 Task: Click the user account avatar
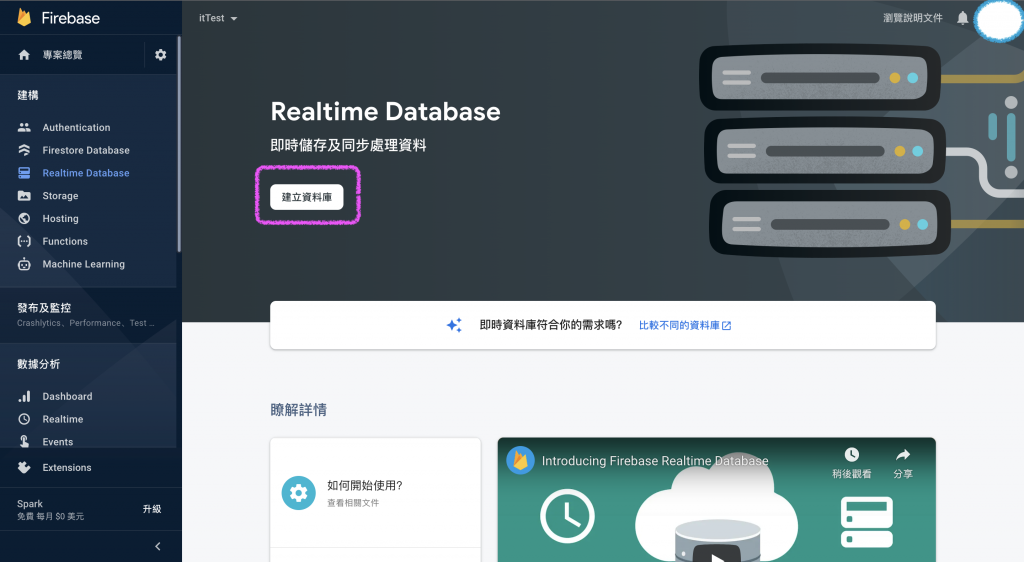[998, 20]
